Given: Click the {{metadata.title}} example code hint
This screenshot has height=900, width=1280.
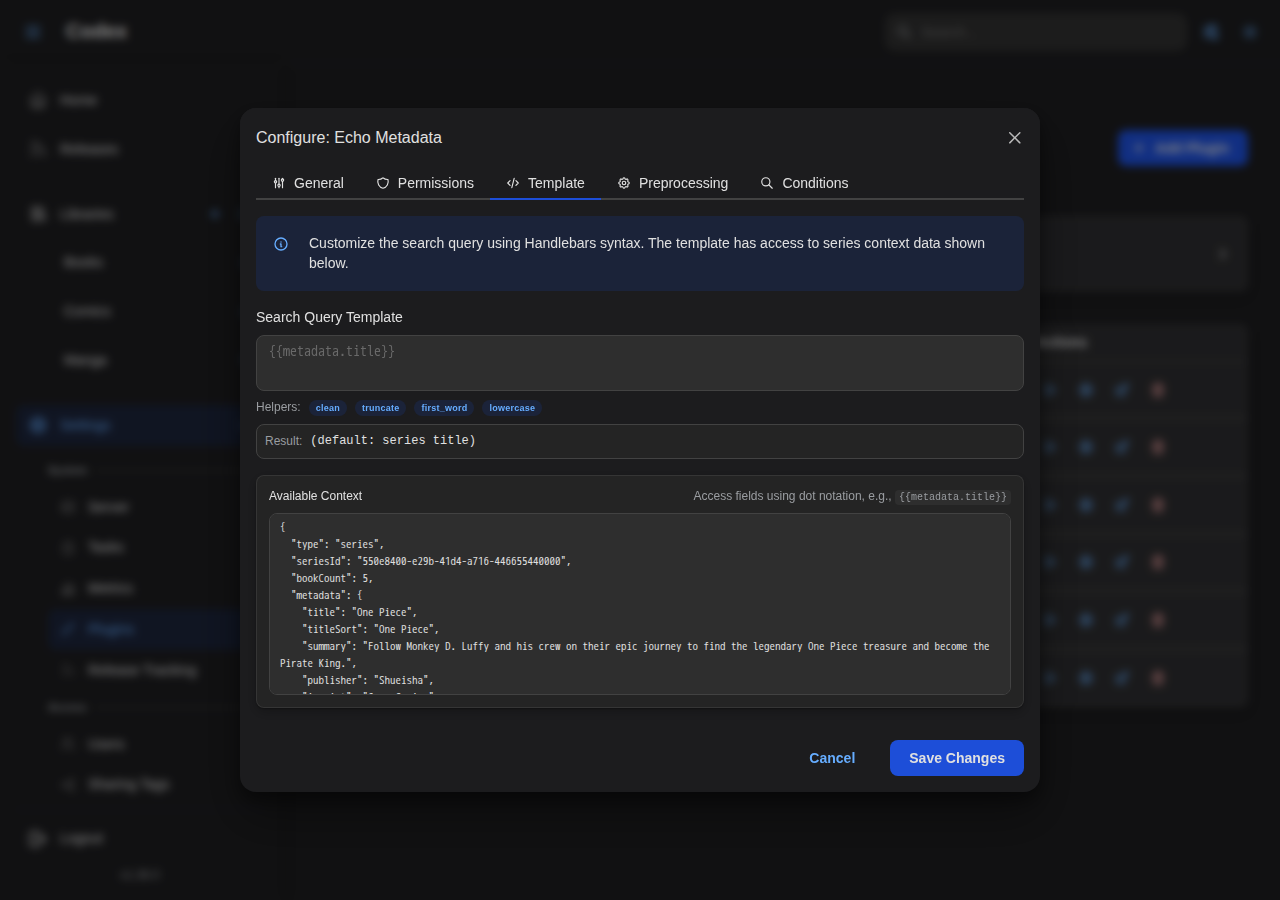Looking at the screenshot, I should pos(953,497).
